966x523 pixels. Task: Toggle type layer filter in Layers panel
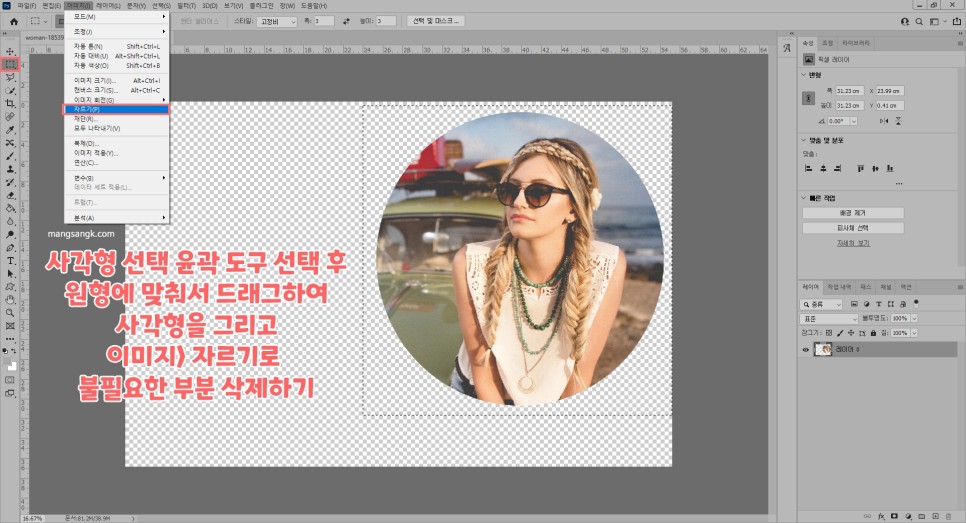pyautogui.click(x=879, y=304)
